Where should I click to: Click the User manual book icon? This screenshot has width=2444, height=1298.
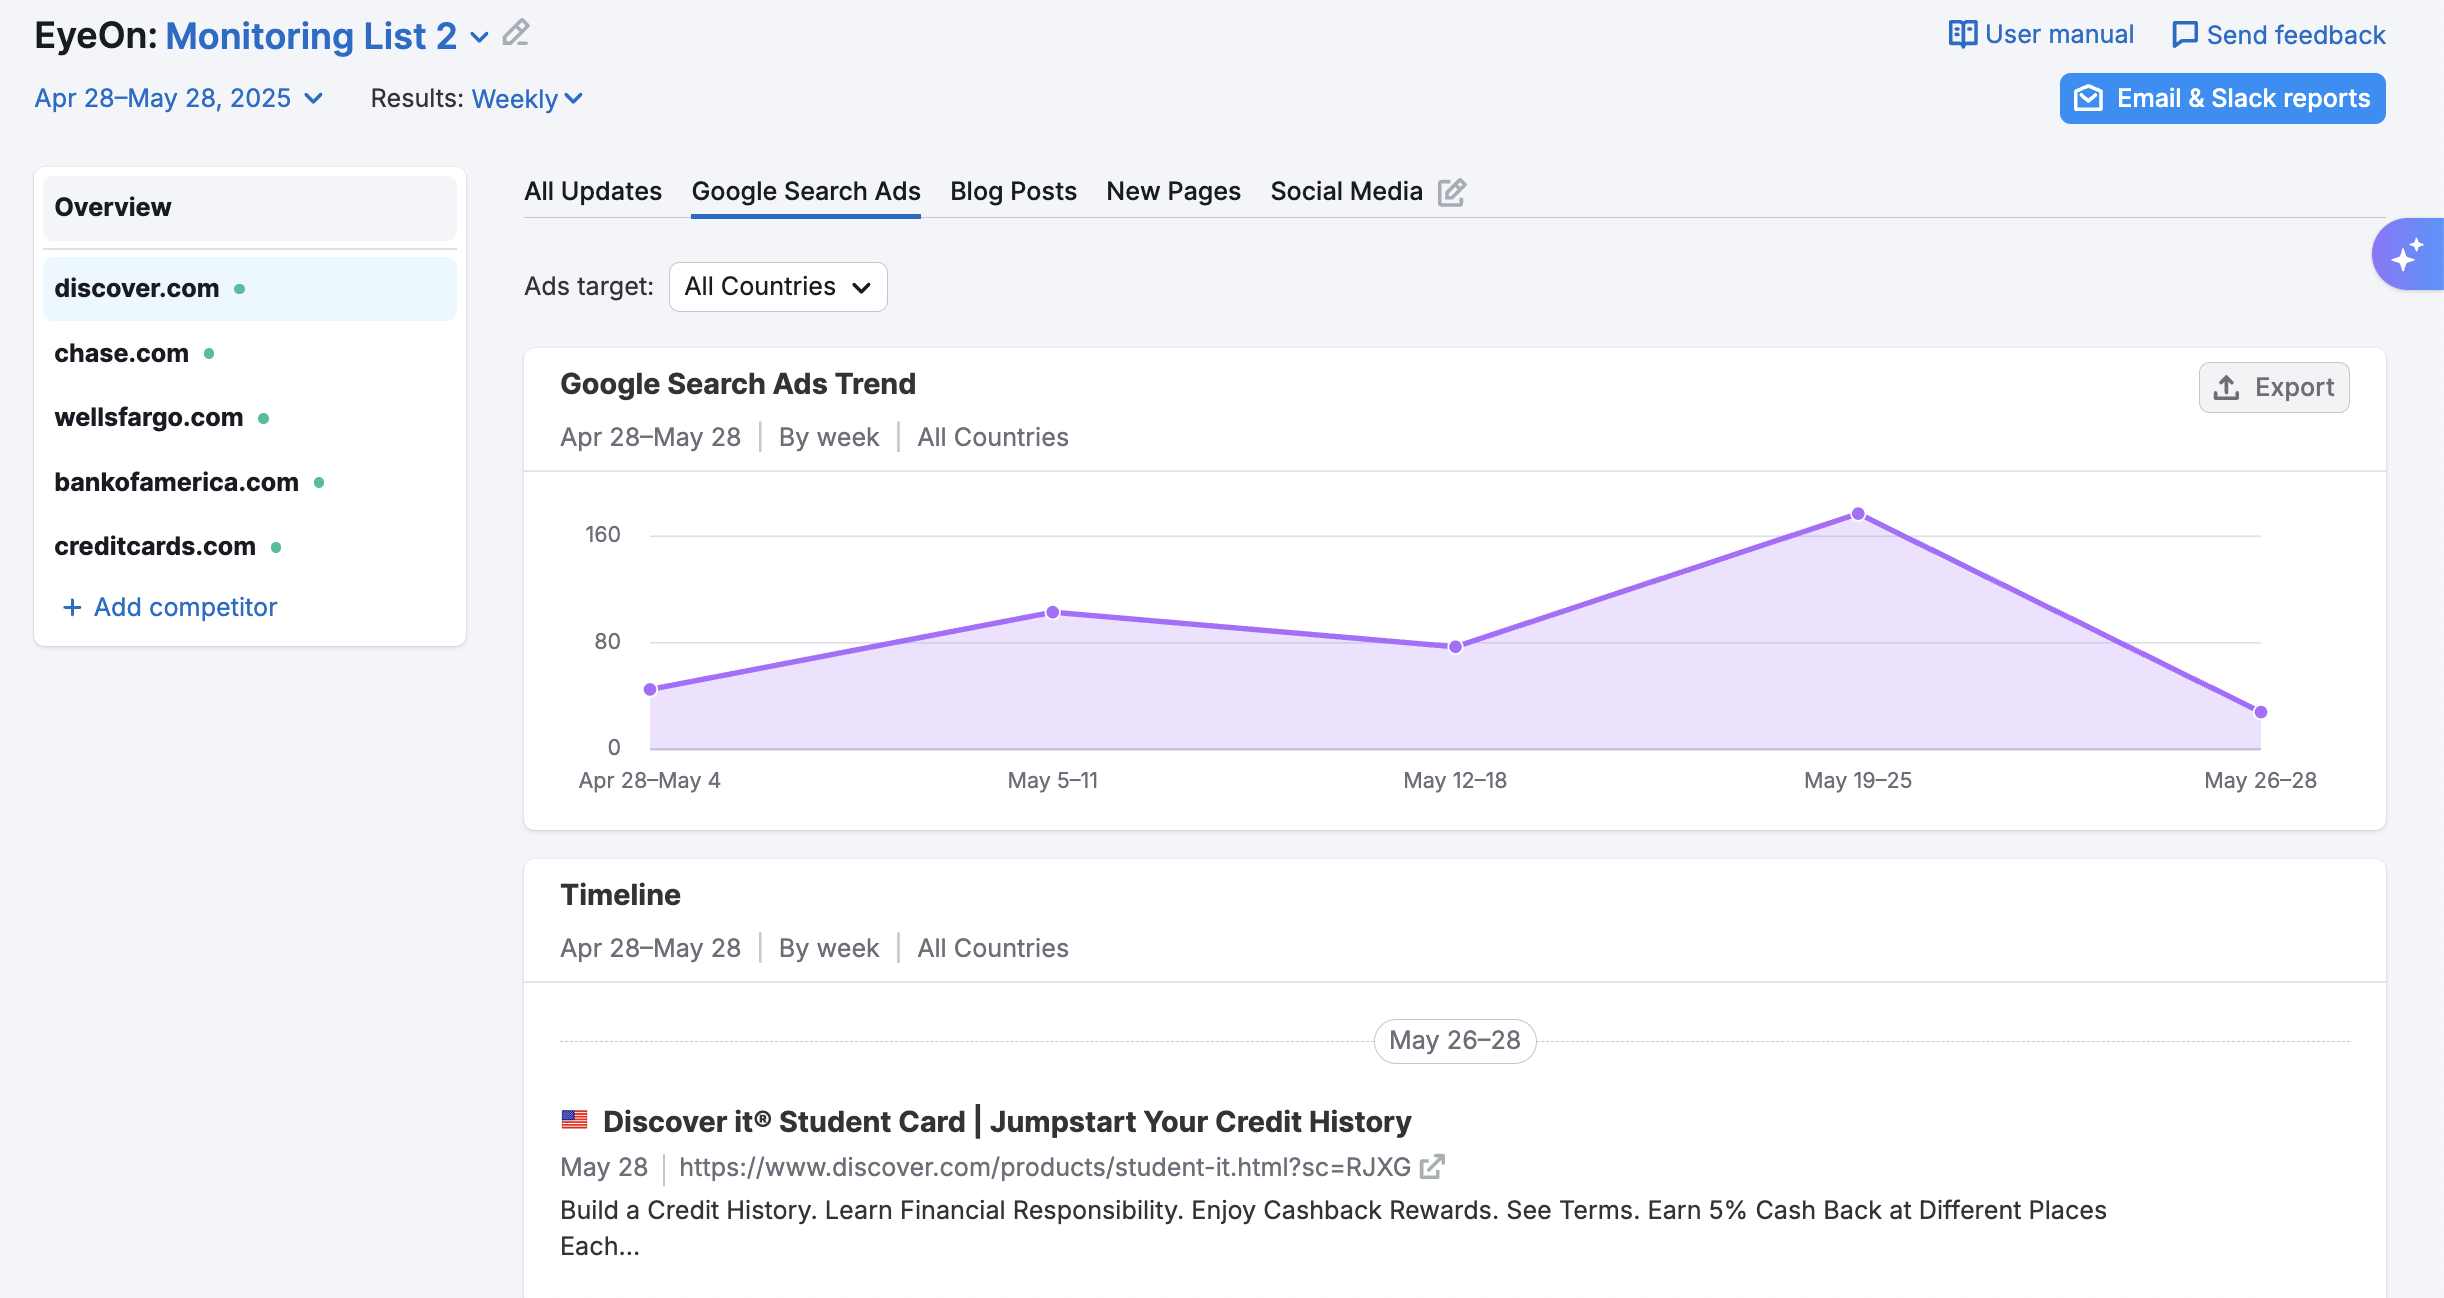click(x=1962, y=34)
